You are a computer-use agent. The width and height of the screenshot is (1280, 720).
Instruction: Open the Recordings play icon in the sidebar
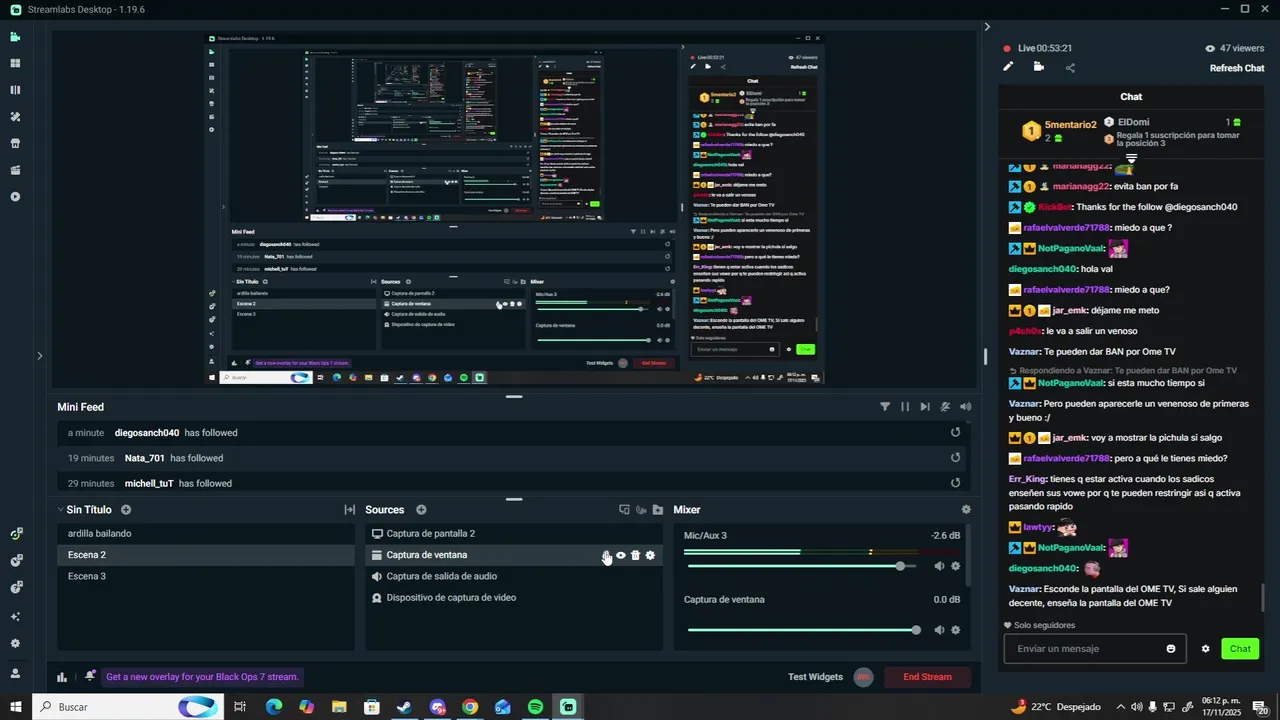point(15,197)
